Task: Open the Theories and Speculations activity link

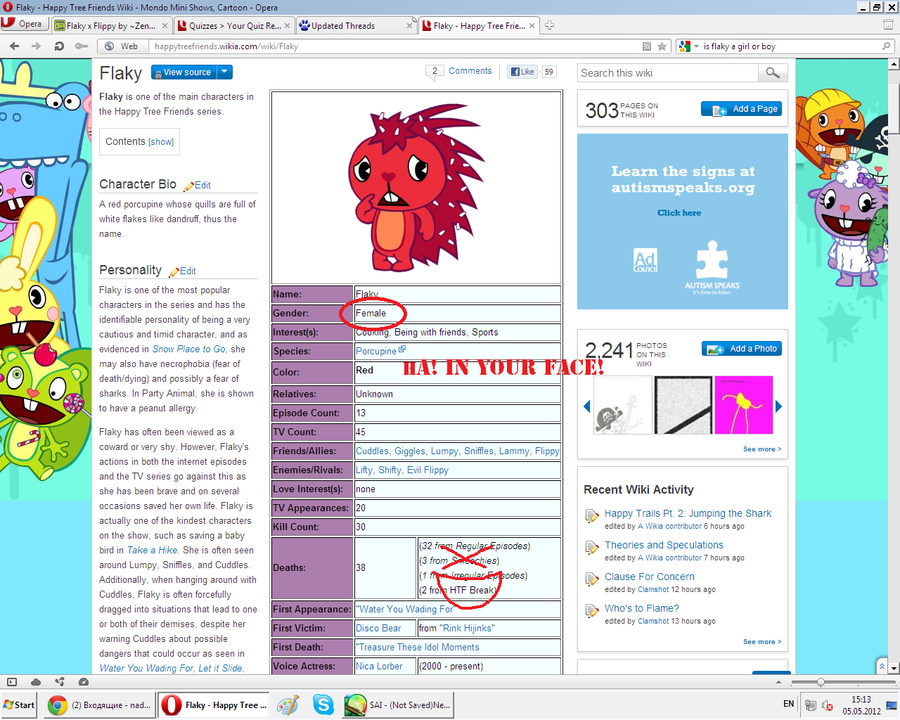Action: (x=664, y=545)
